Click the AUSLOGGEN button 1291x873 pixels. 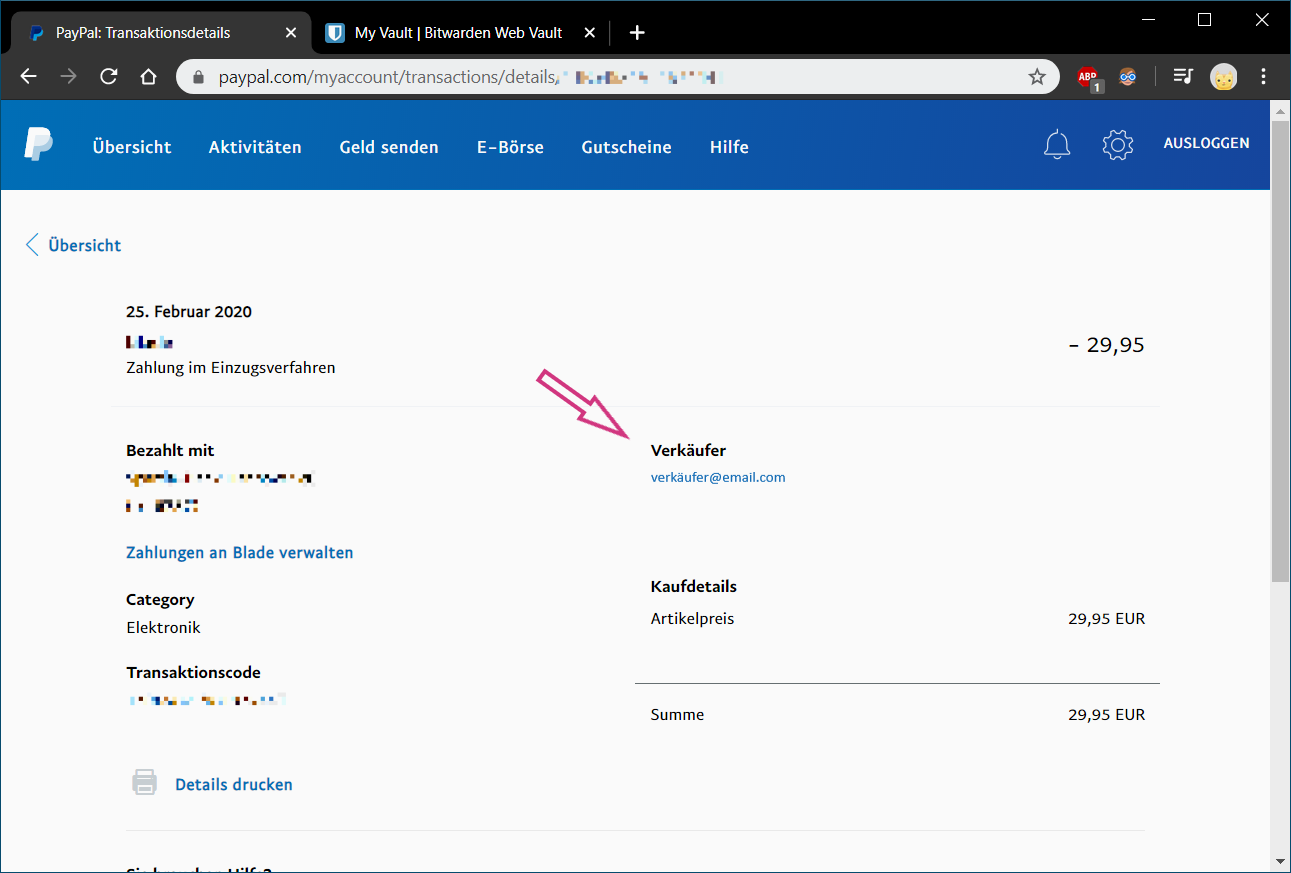1206,143
